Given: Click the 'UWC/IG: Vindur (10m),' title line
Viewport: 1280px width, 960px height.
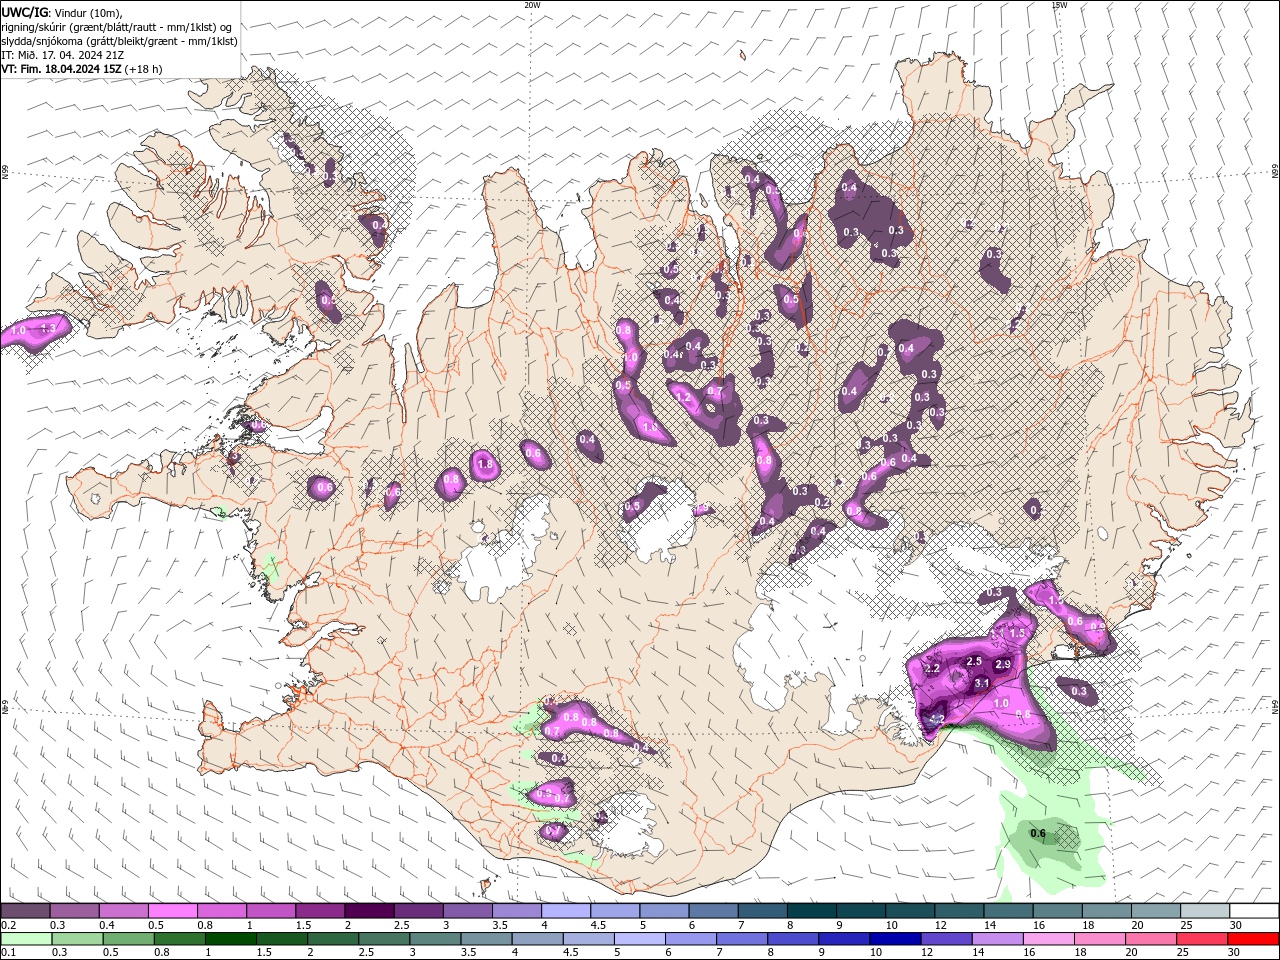Looking at the screenshot, I should coord(62,12).
